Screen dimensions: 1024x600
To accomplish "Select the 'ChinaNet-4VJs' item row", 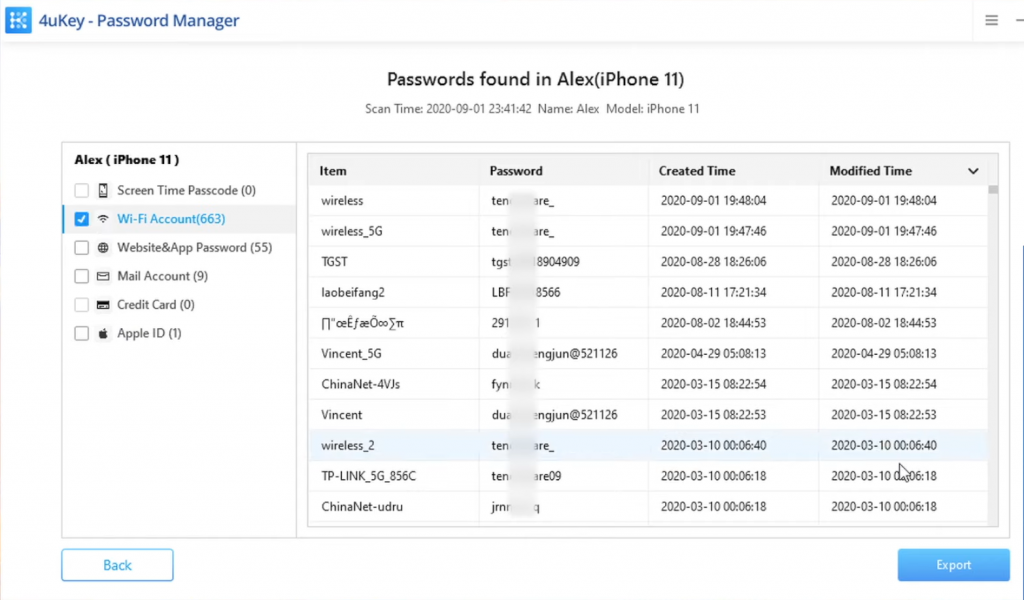I will [x=648, y=384].
